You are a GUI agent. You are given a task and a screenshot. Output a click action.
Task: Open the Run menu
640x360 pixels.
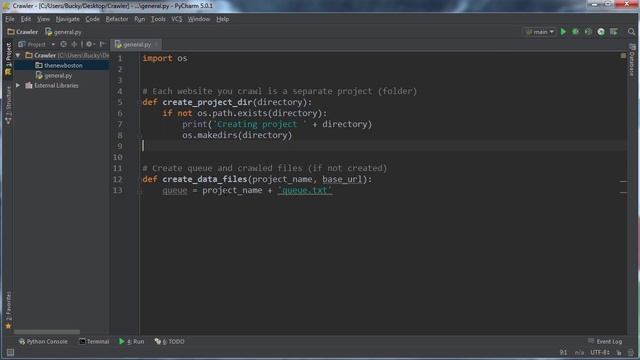tap(140, 19)
